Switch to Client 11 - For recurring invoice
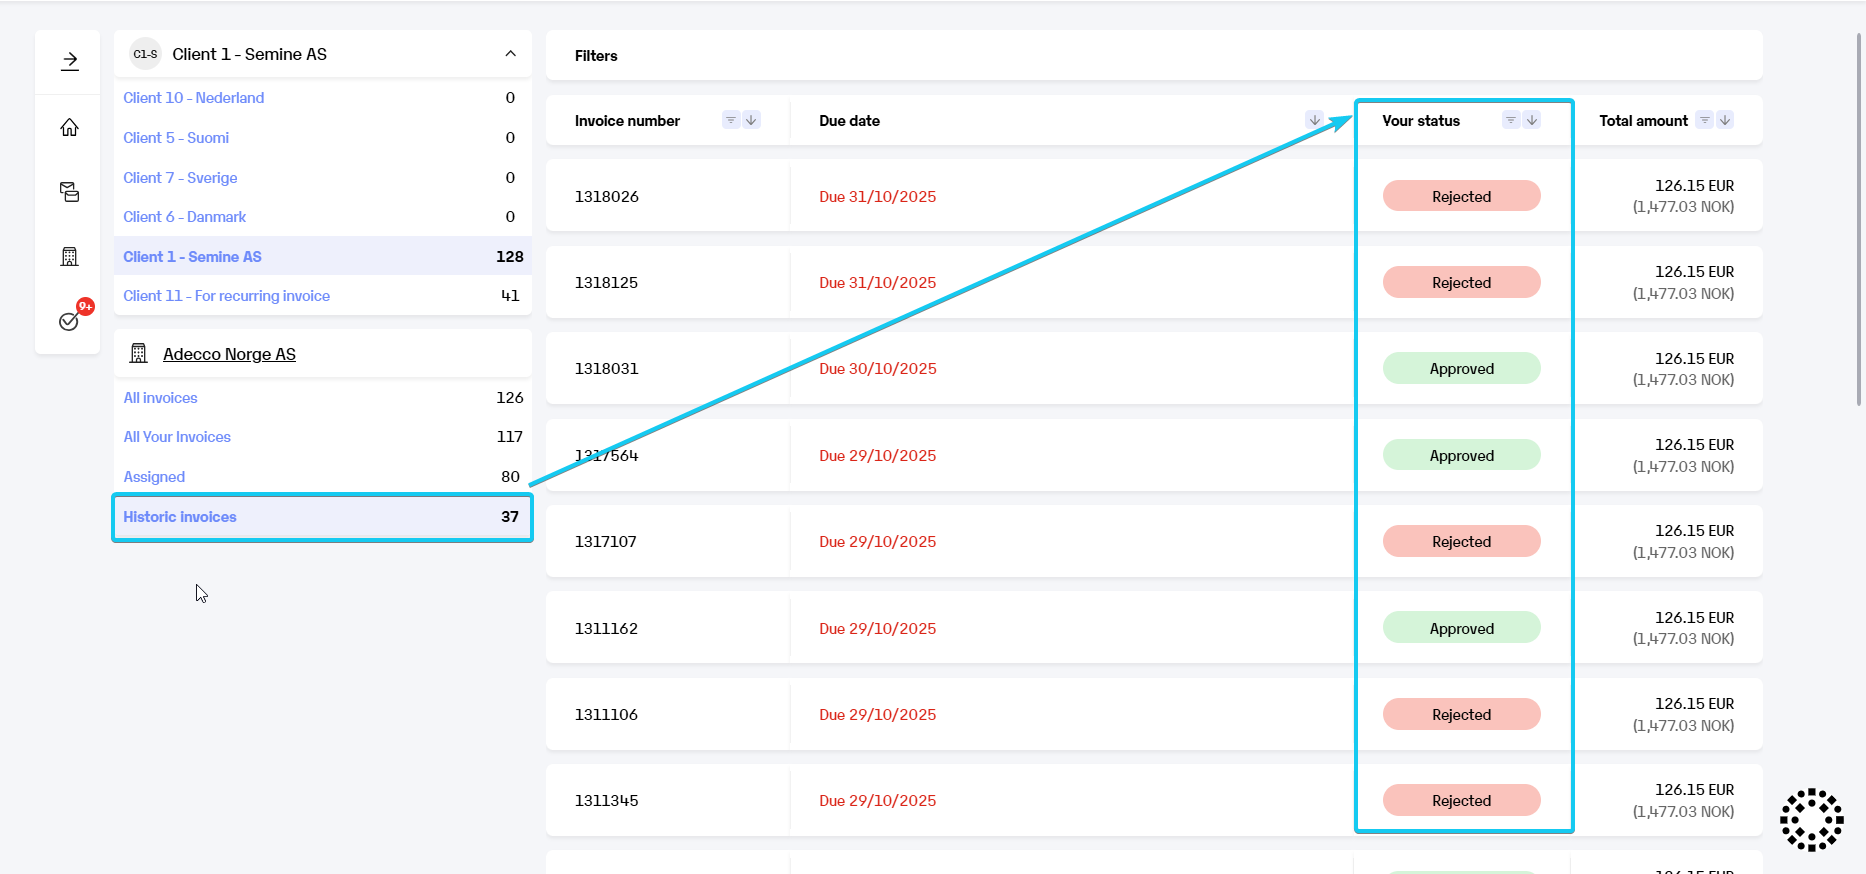 pyautogui.click(x=226, y=296)
